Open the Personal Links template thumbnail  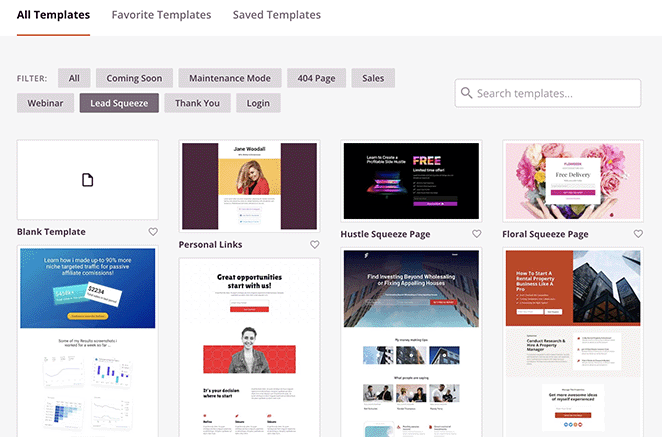[x=249, y=186]
